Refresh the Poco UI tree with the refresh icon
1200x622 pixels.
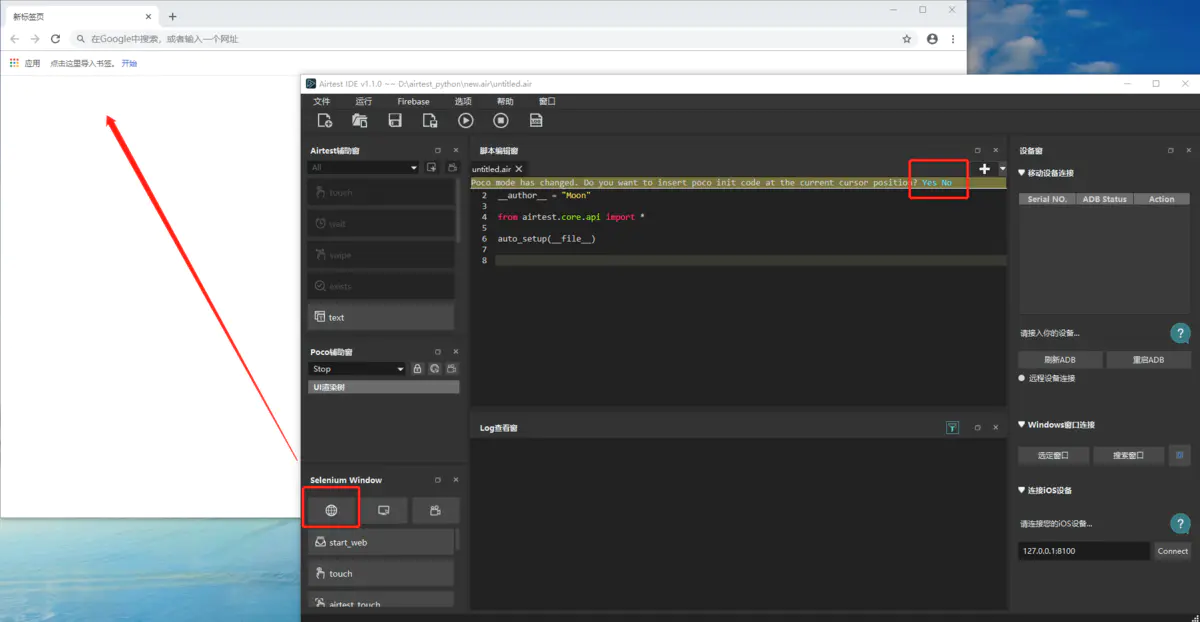pos(434,368)
